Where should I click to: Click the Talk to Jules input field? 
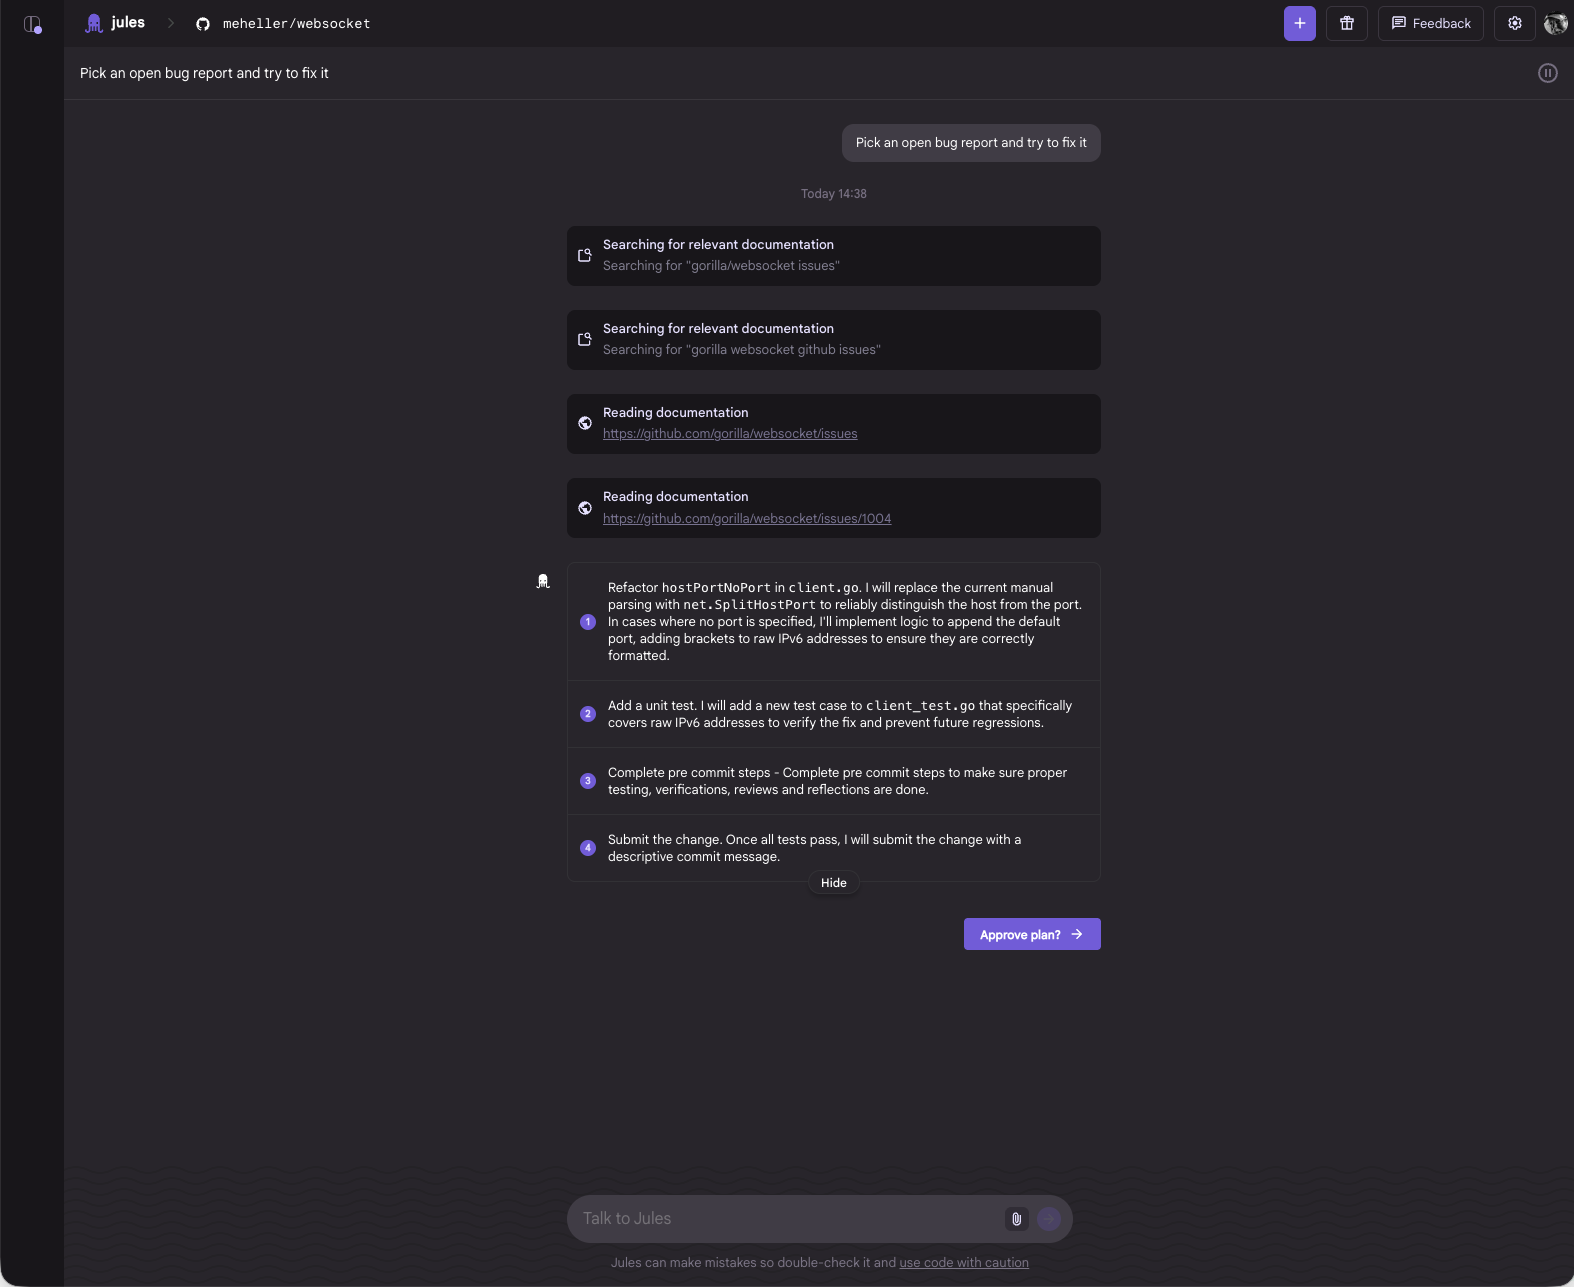pos(785,1218)
